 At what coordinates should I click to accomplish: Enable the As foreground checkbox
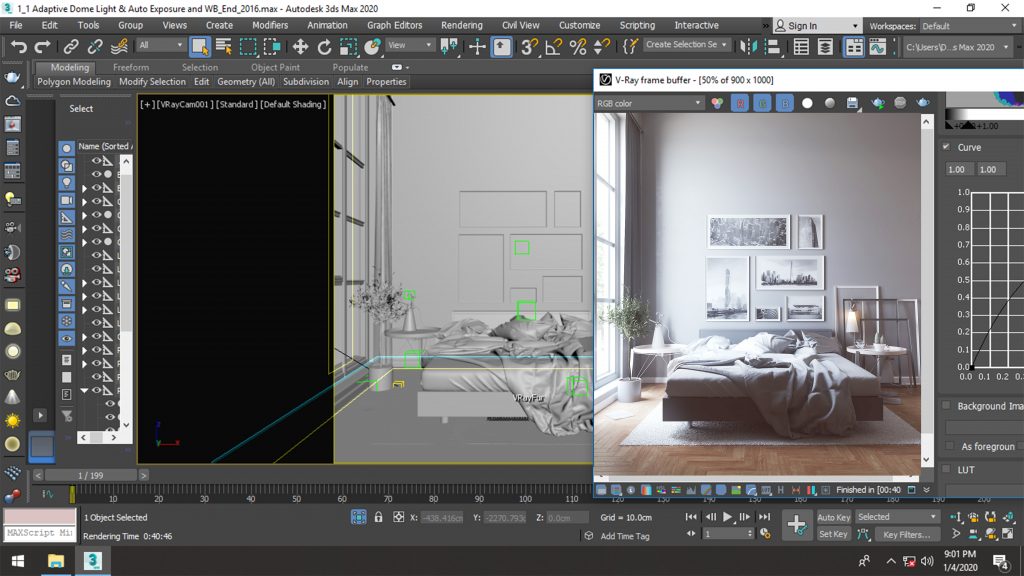coord(950,446)
